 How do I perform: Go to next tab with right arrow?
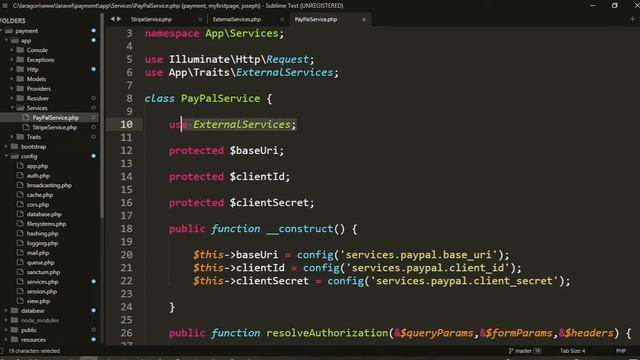[119, 19]
